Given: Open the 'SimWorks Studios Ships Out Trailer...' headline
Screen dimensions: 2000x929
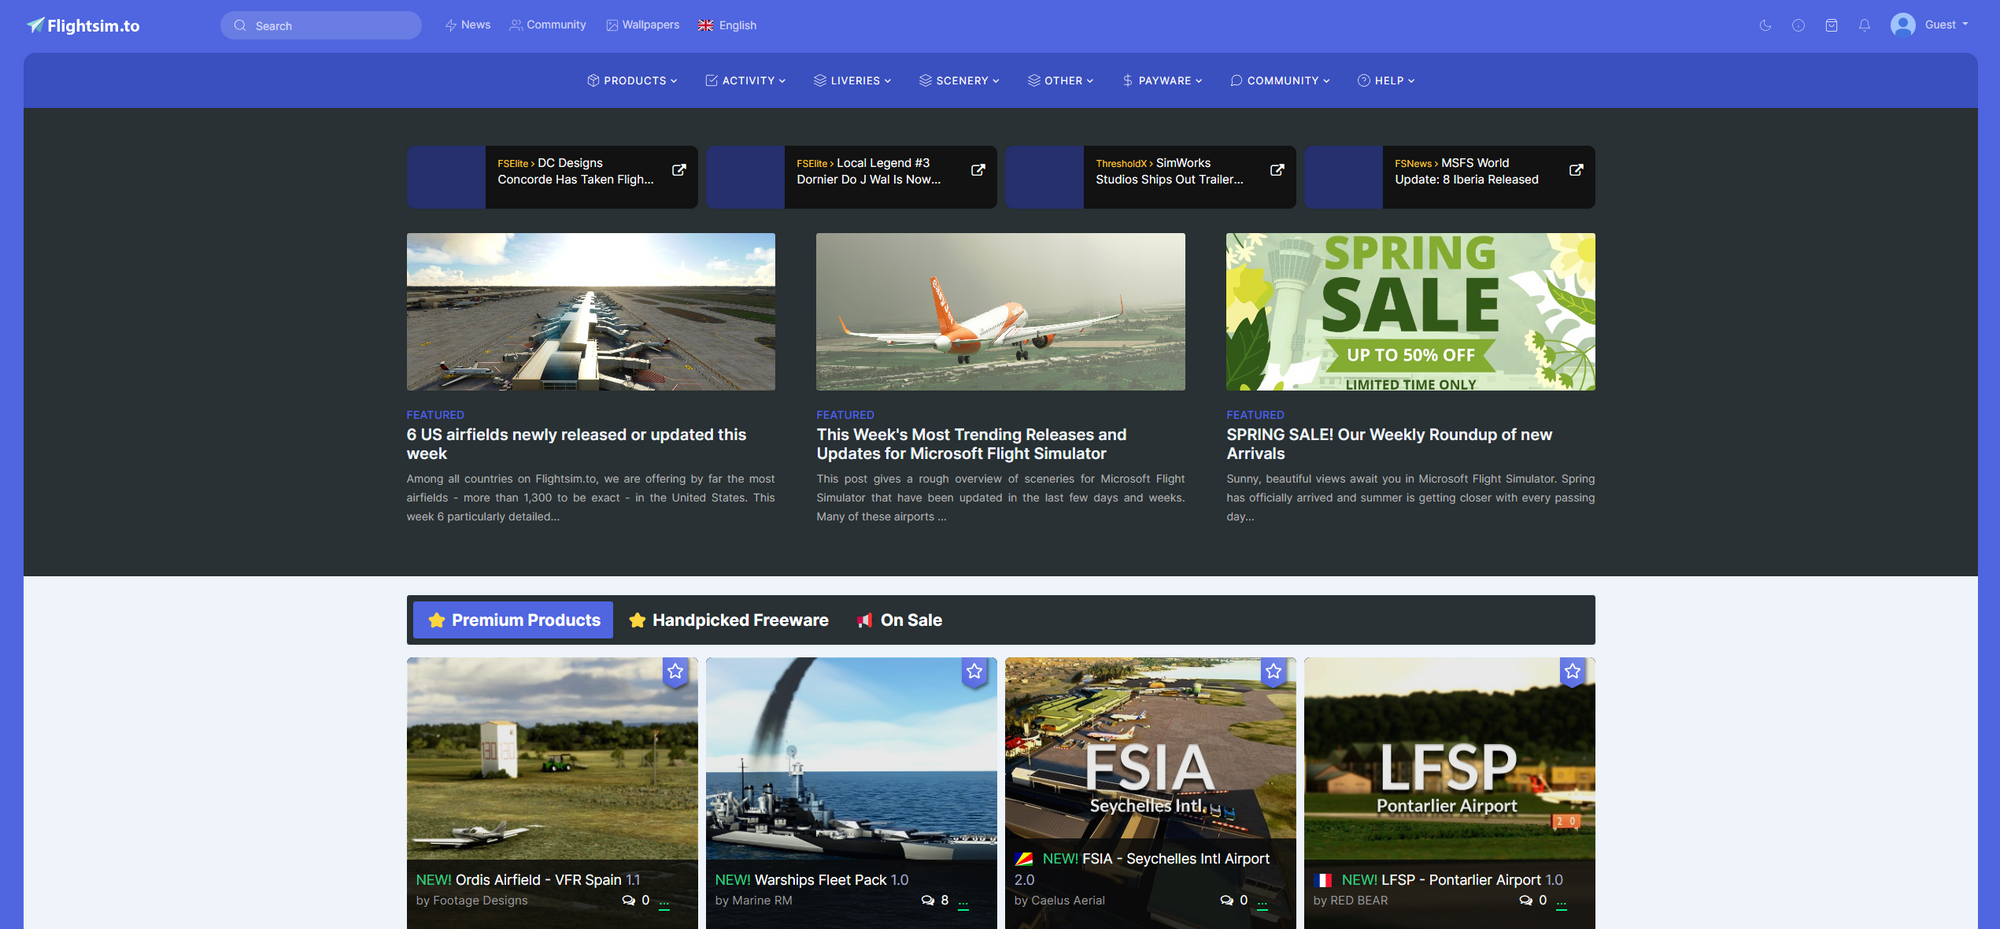Looking at the screenshot, I should point(1170,171).
